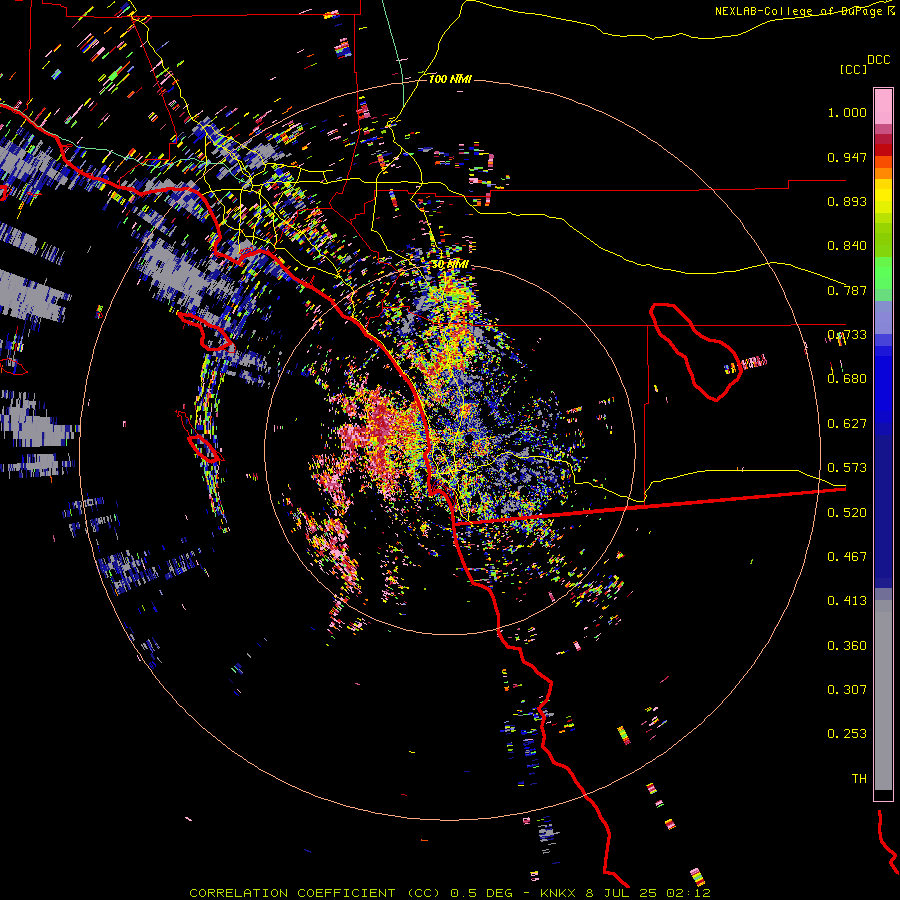Click the 0.787 legend value

pos(847,290)
